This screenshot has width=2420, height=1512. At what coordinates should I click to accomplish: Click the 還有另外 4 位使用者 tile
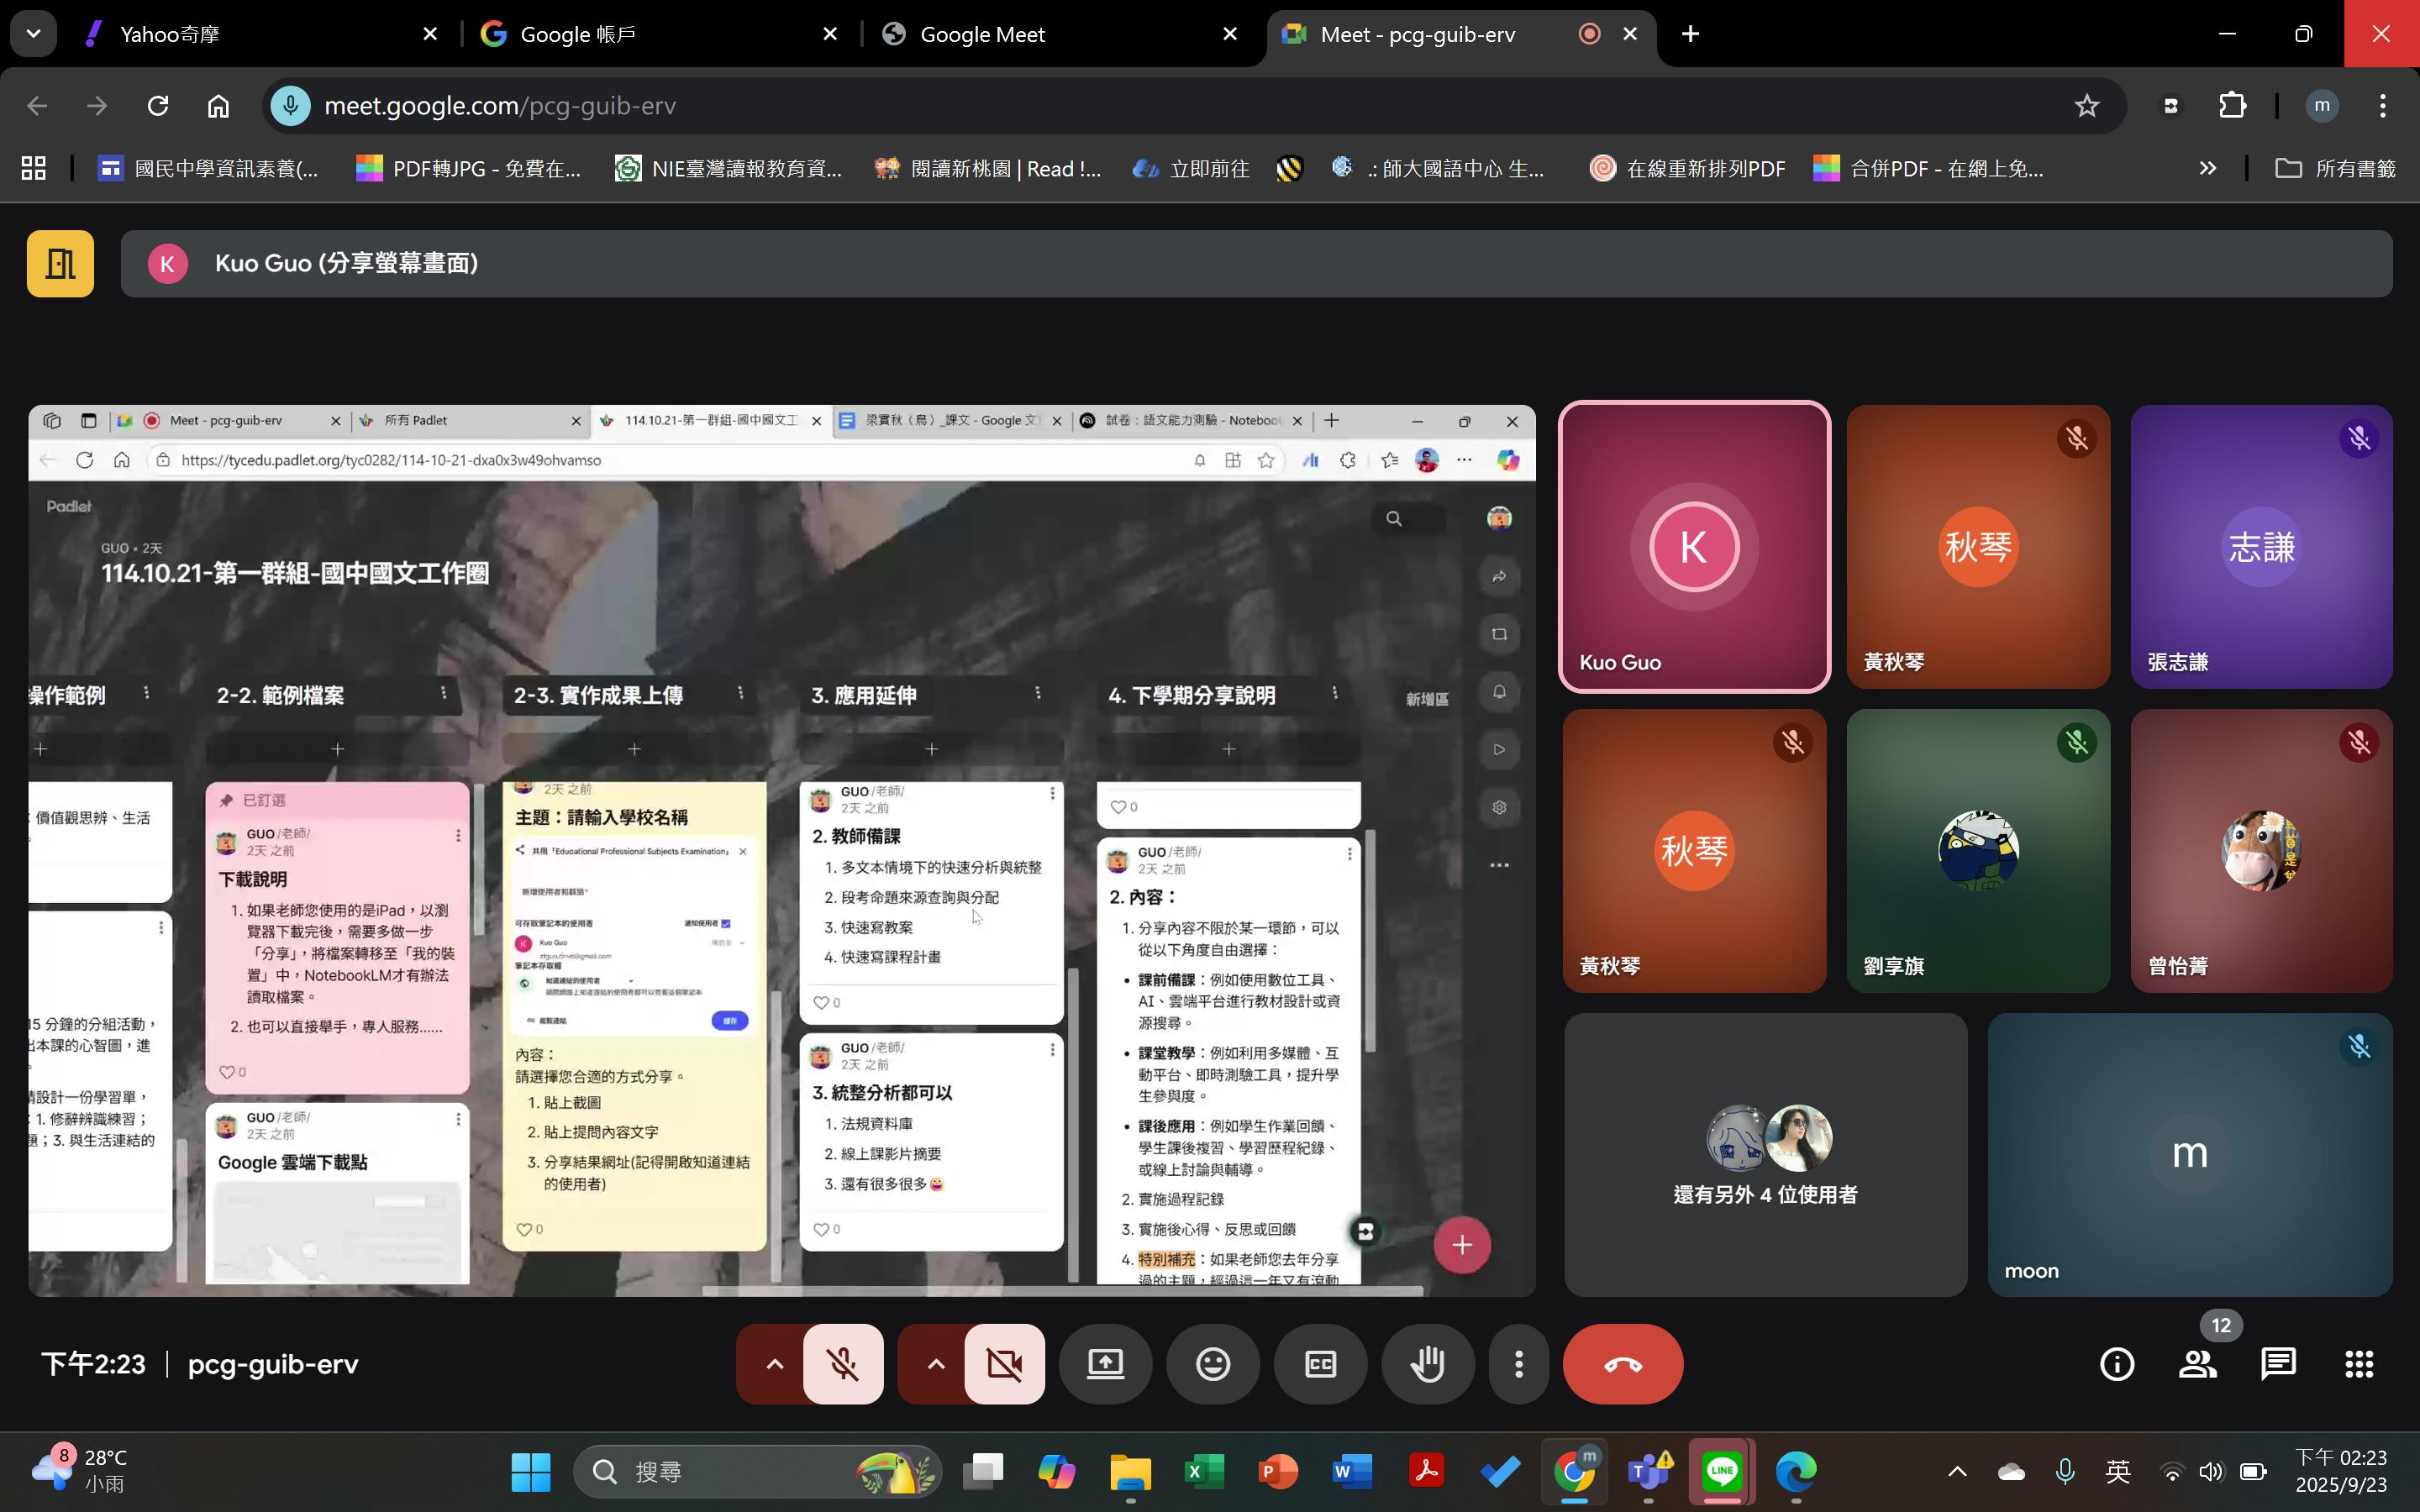coord(1765,1155)
